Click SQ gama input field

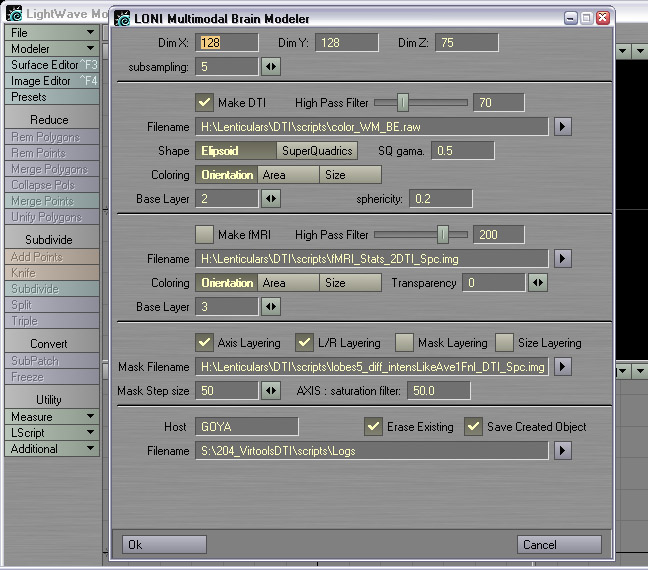(463, 151)
